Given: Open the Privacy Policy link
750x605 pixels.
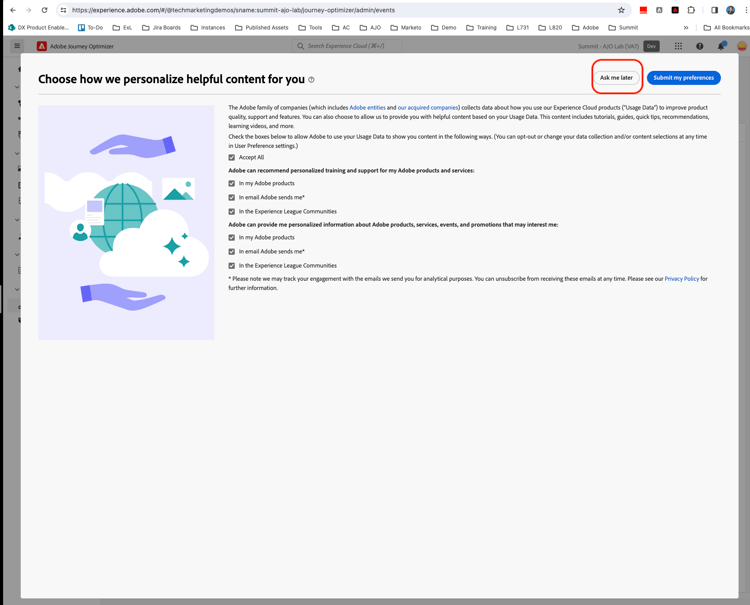Looking at the screenshot, I should 682,279.
